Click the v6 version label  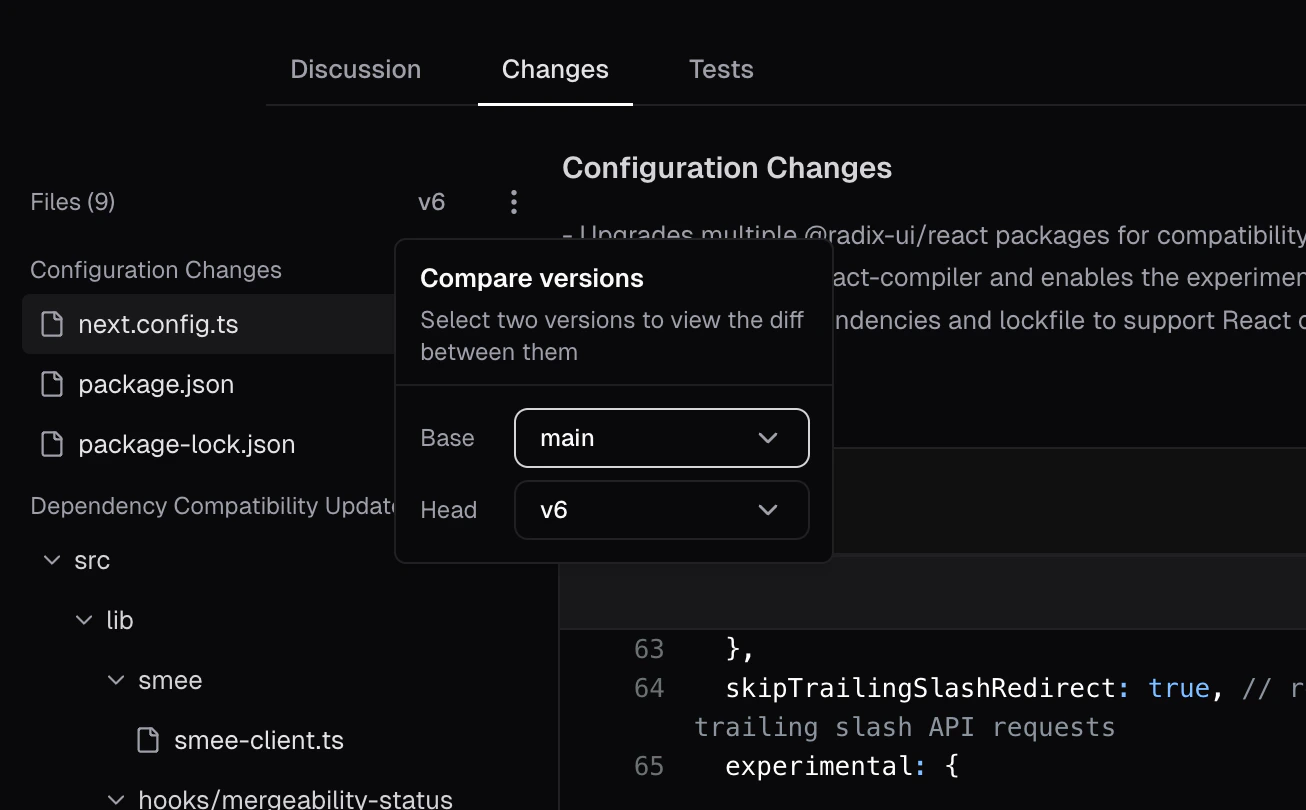point(431,203)
